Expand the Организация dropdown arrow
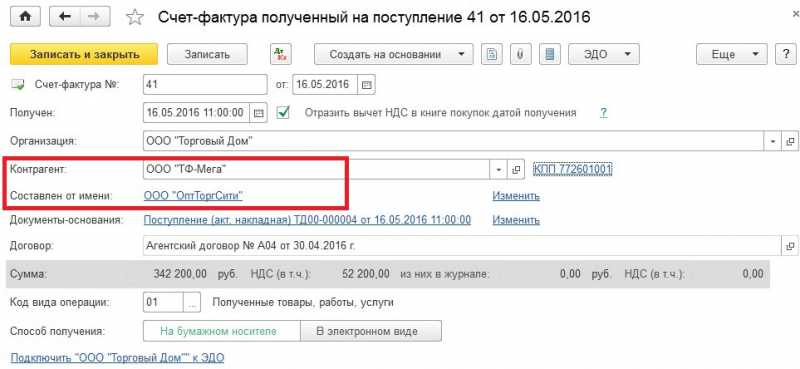The image size is (800, 369). pos(772,141)
